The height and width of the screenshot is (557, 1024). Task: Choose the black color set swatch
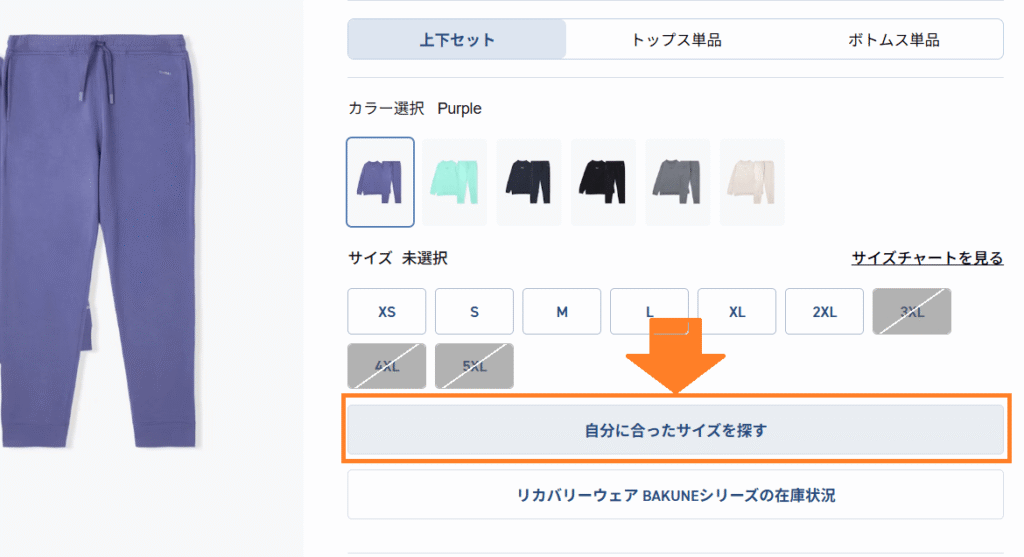pos(603,182)
